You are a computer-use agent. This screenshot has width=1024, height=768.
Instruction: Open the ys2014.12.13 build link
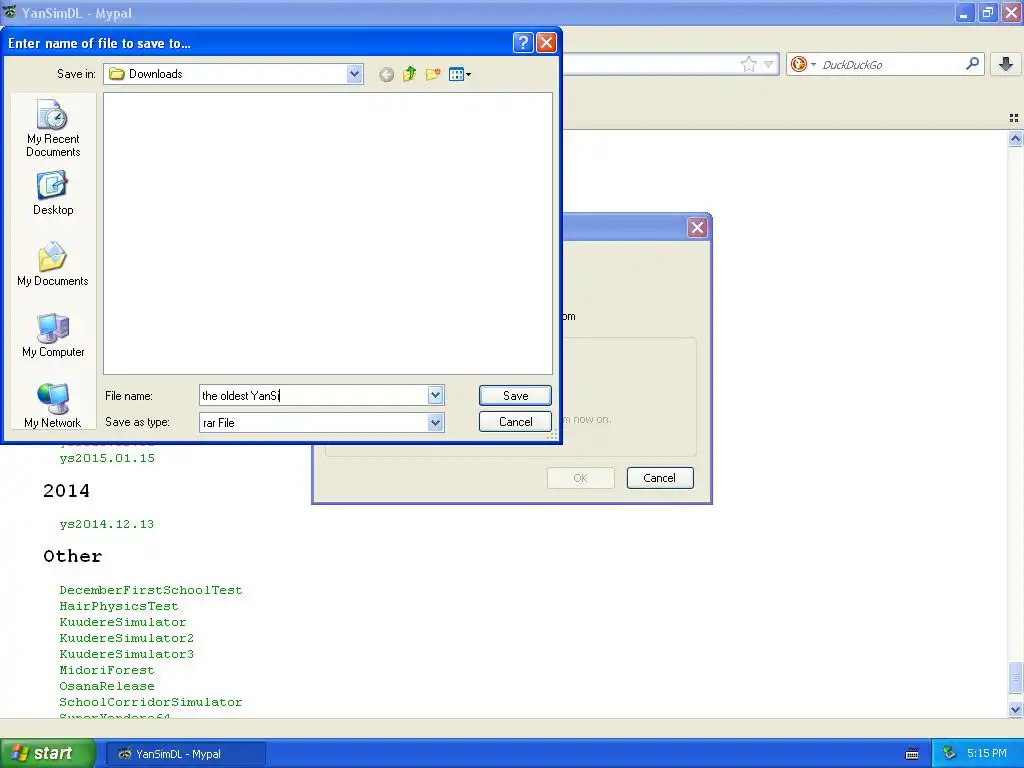[107, 524]
